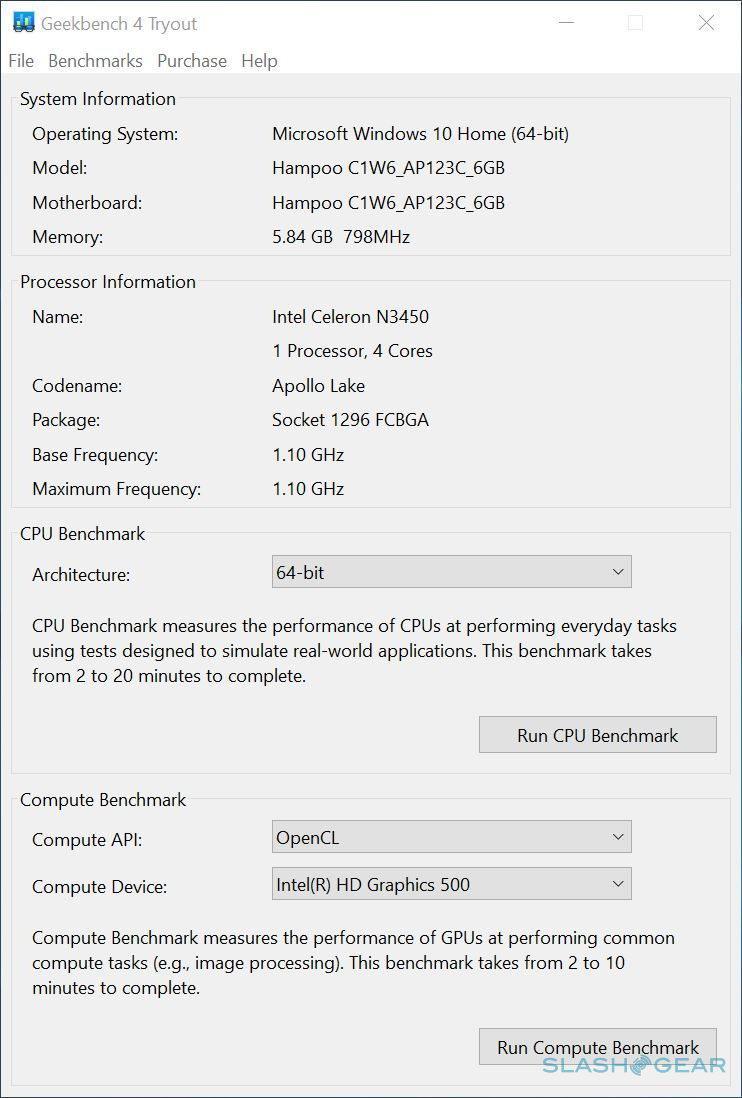
Task: Click the Intel Celeron N3450 processor name
Action: coord(350,317)
